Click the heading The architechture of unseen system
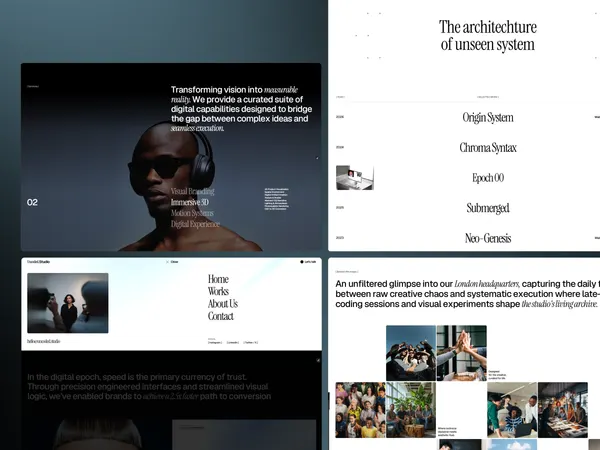This screenshot has height=450, width=600. 488,35
